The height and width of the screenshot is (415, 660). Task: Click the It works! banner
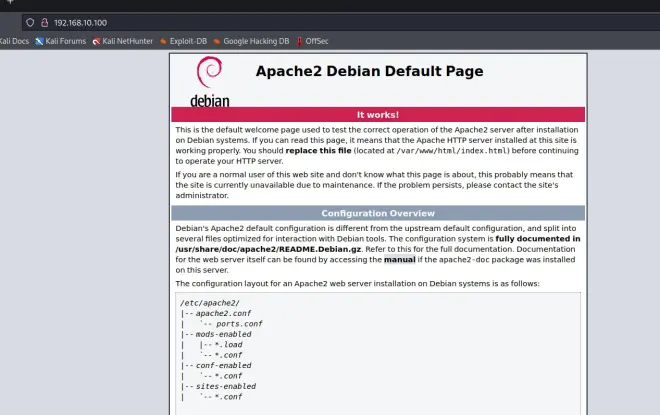point(378,114)
